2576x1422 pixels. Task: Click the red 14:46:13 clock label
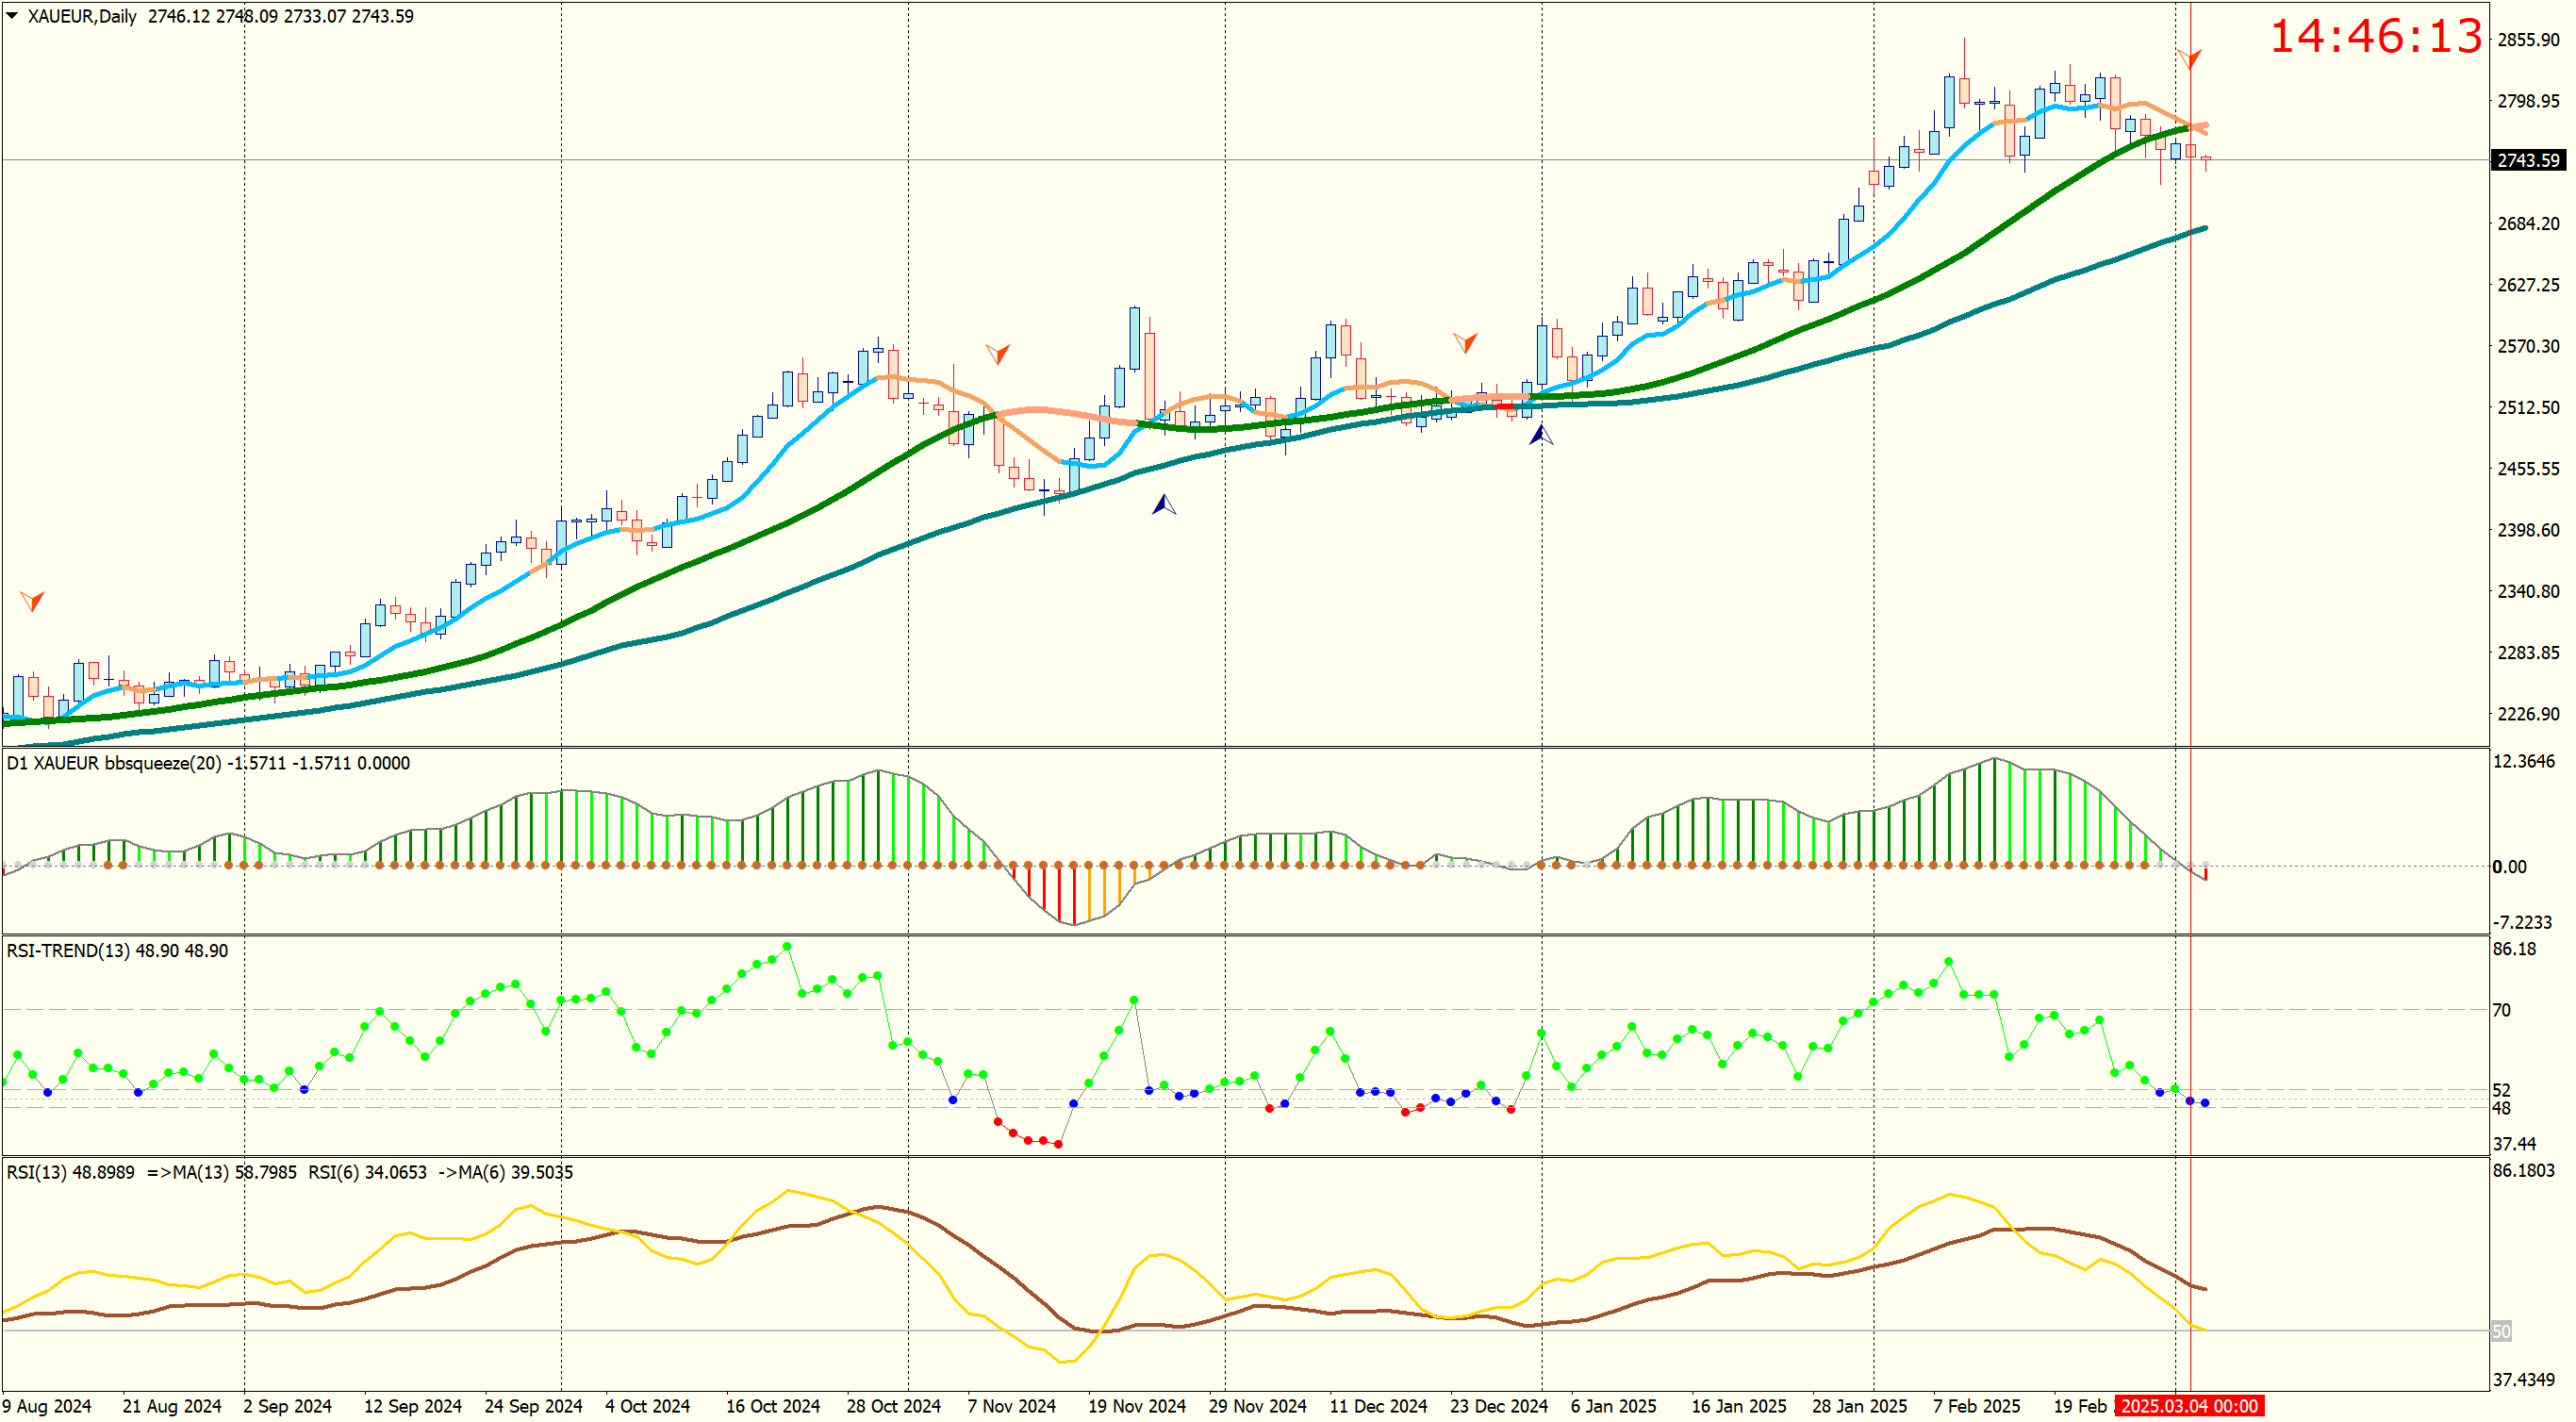pos(2376,38)
